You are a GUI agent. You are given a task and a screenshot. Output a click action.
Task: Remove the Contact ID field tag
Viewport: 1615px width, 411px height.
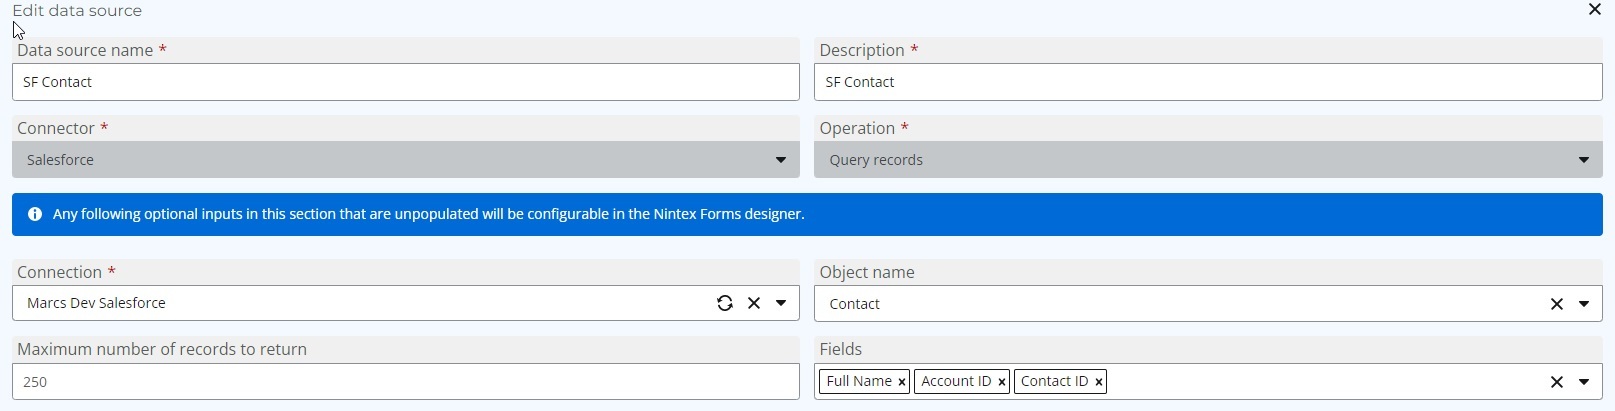point(1098,382)
